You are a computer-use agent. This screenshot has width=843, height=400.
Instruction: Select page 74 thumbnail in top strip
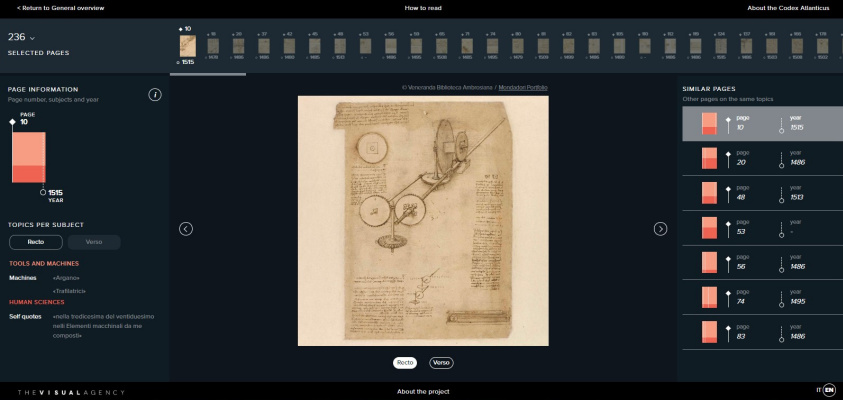492,46
